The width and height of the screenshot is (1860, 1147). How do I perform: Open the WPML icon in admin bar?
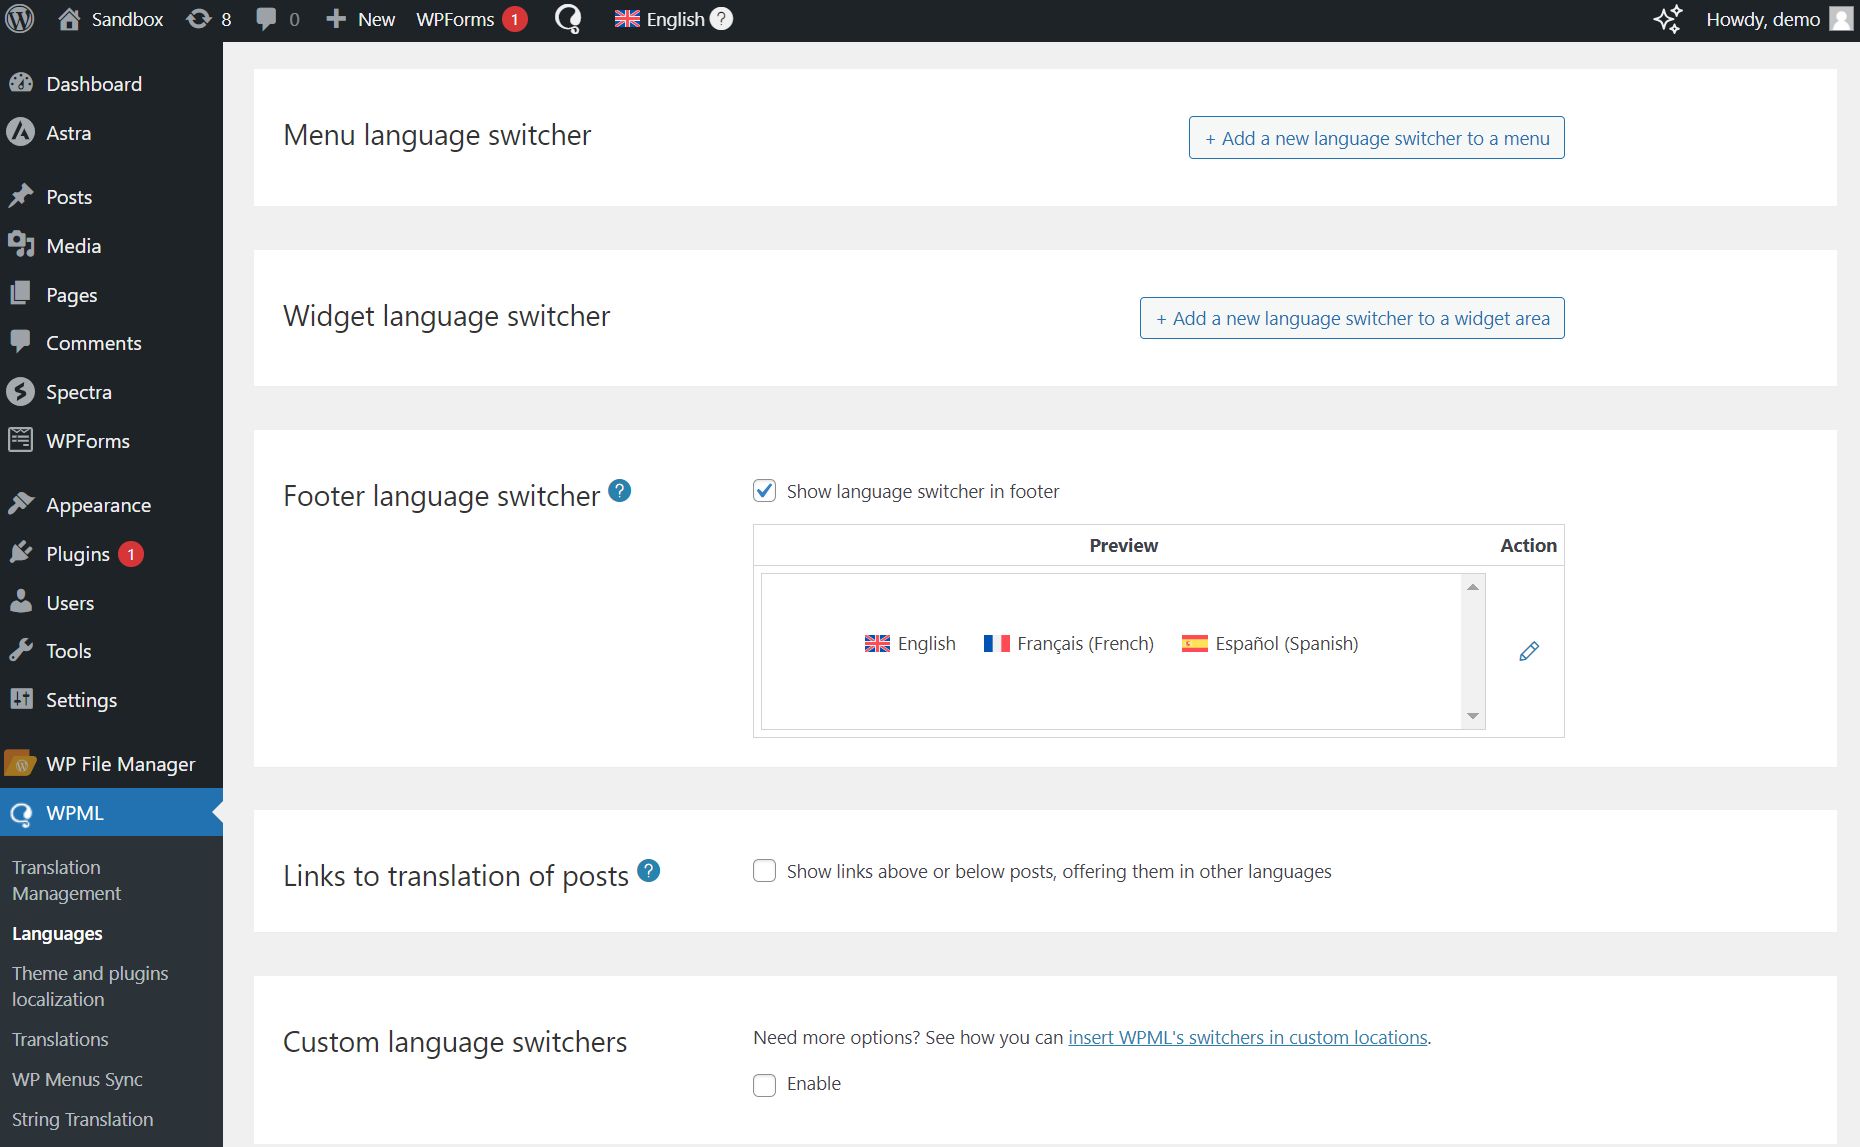tap(568, 19)
